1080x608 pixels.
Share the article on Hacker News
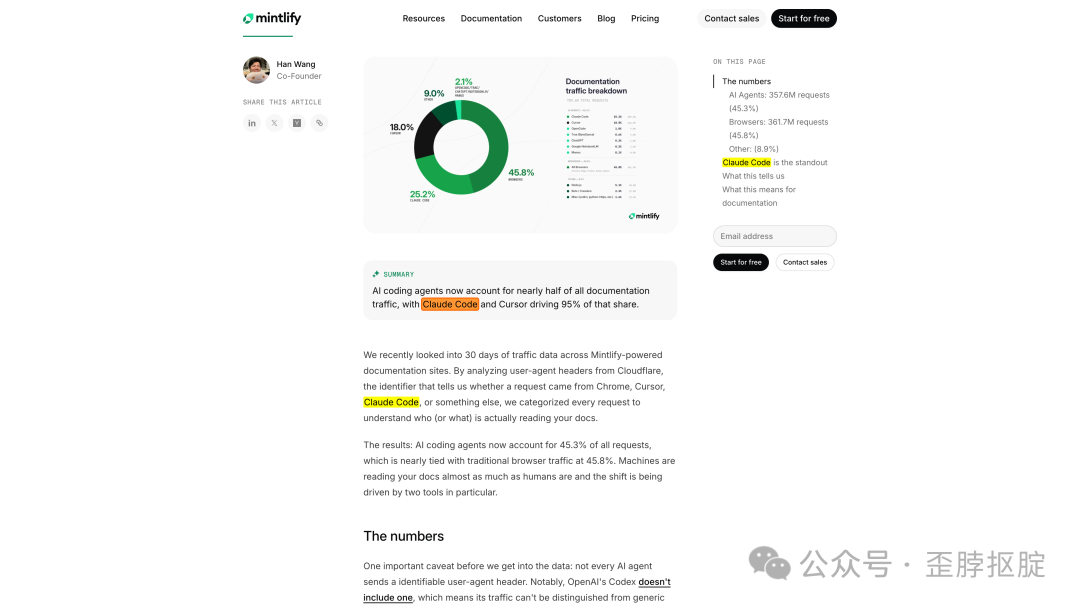pos(296,122)
